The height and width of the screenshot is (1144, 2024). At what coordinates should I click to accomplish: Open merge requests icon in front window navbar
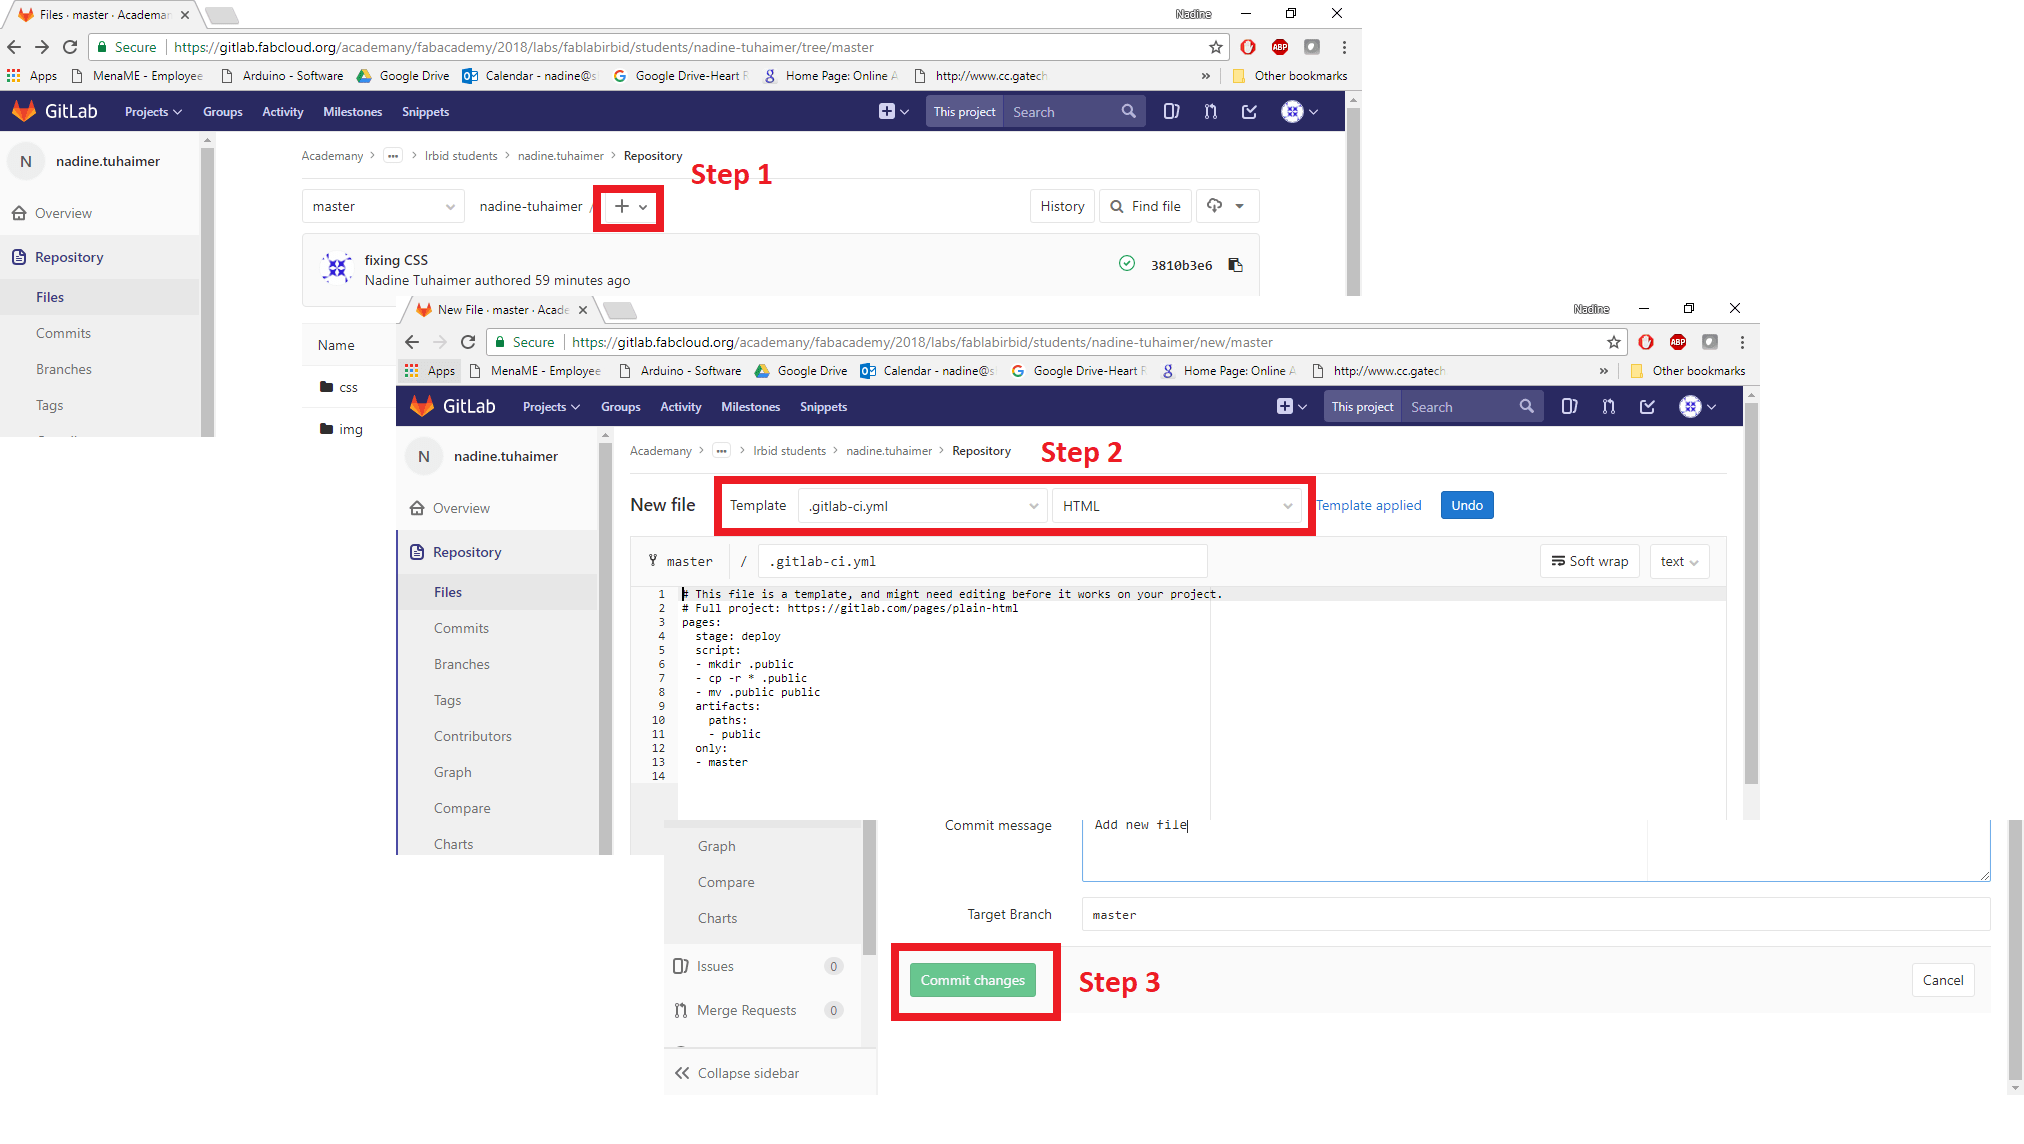coord(1608,407)
